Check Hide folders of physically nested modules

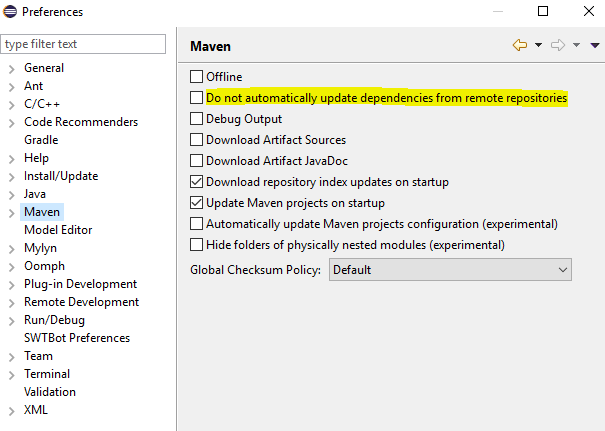point(196,245)
